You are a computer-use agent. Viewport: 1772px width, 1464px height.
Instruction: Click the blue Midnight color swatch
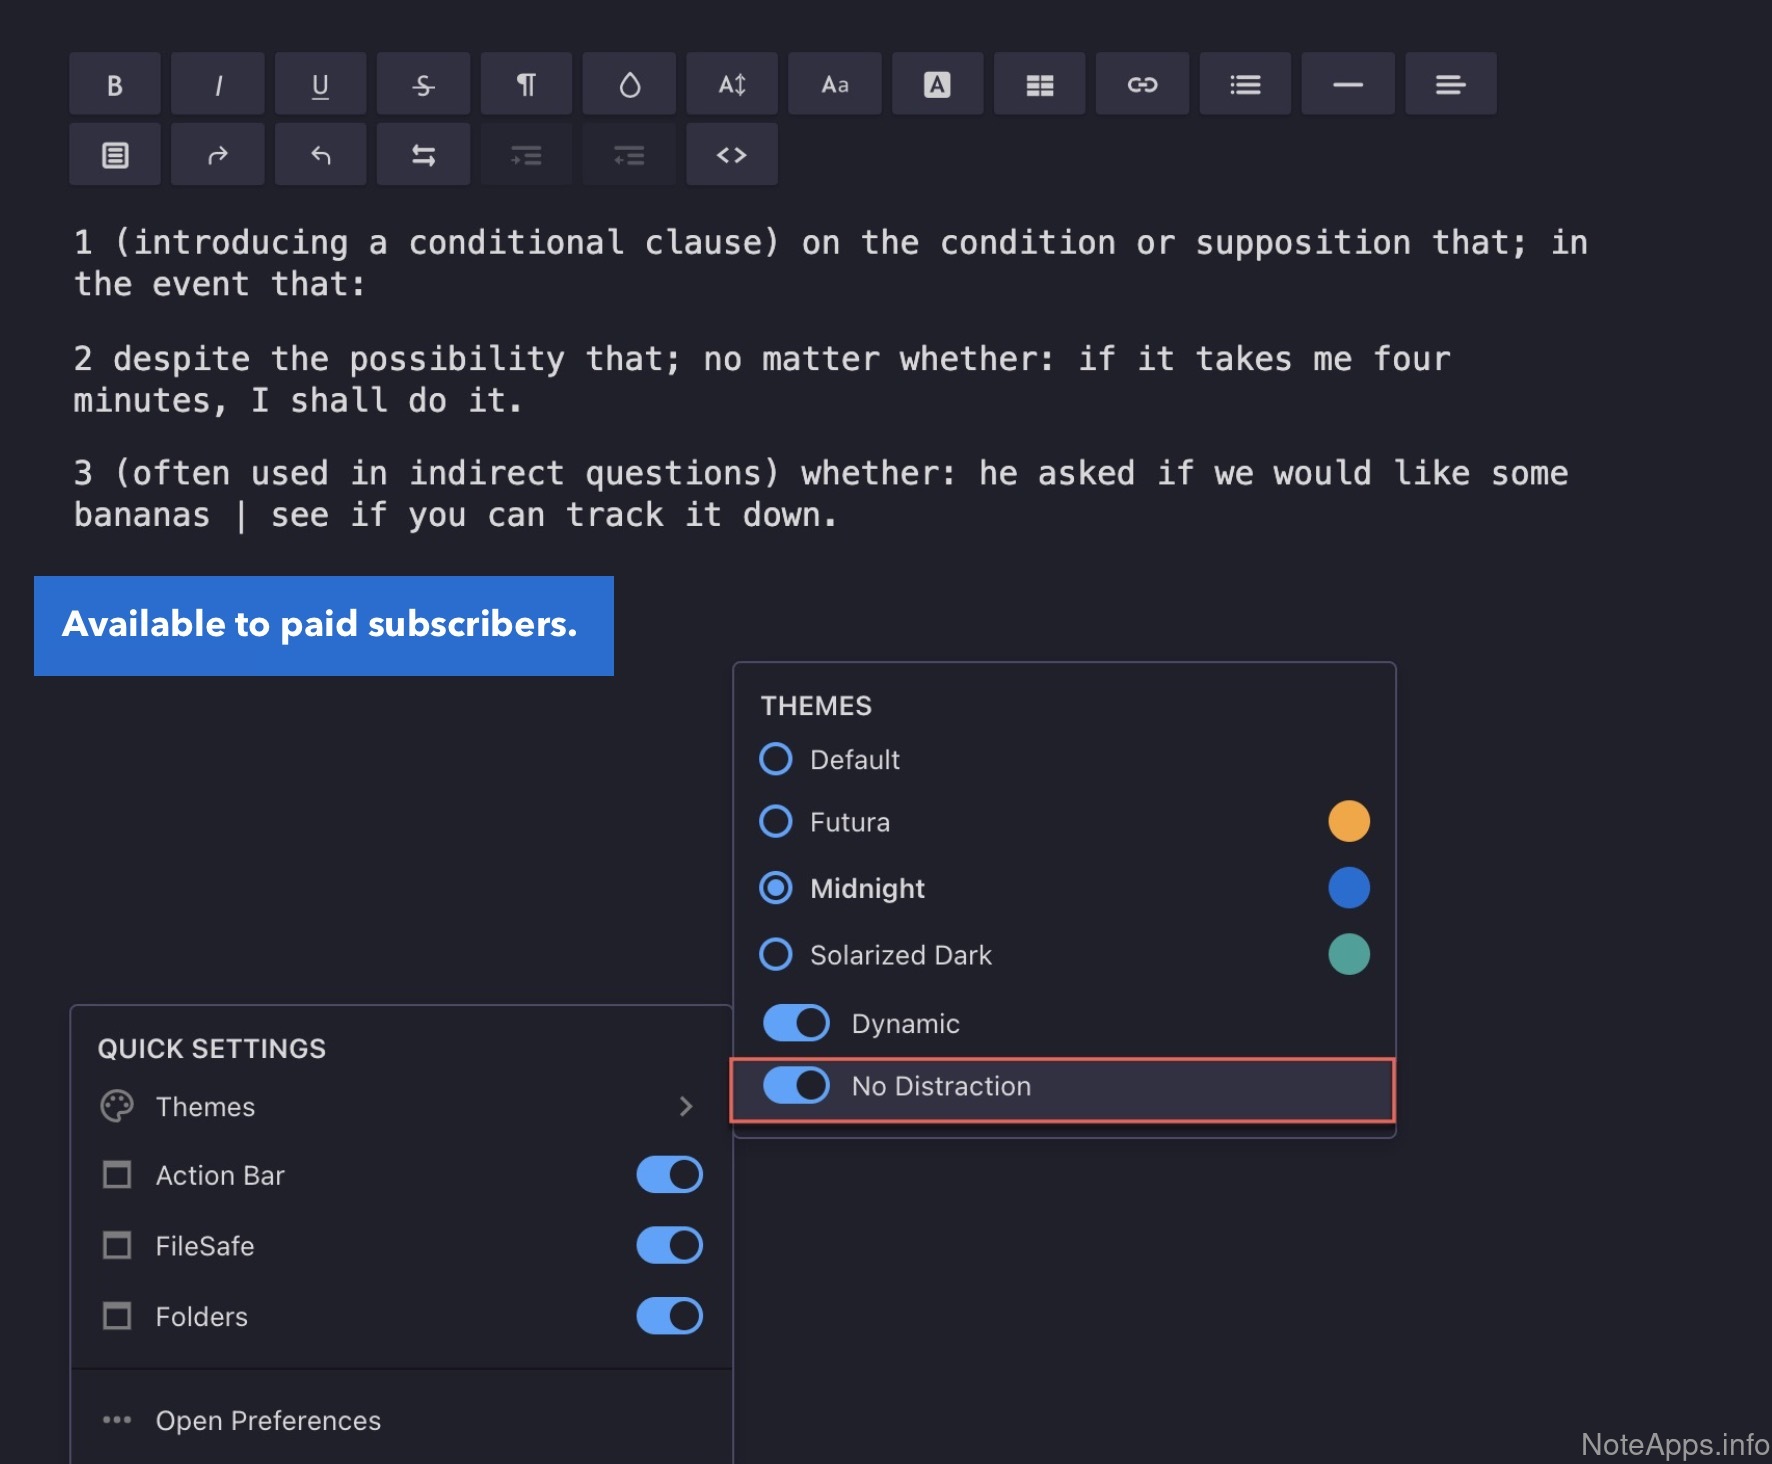1348,888
